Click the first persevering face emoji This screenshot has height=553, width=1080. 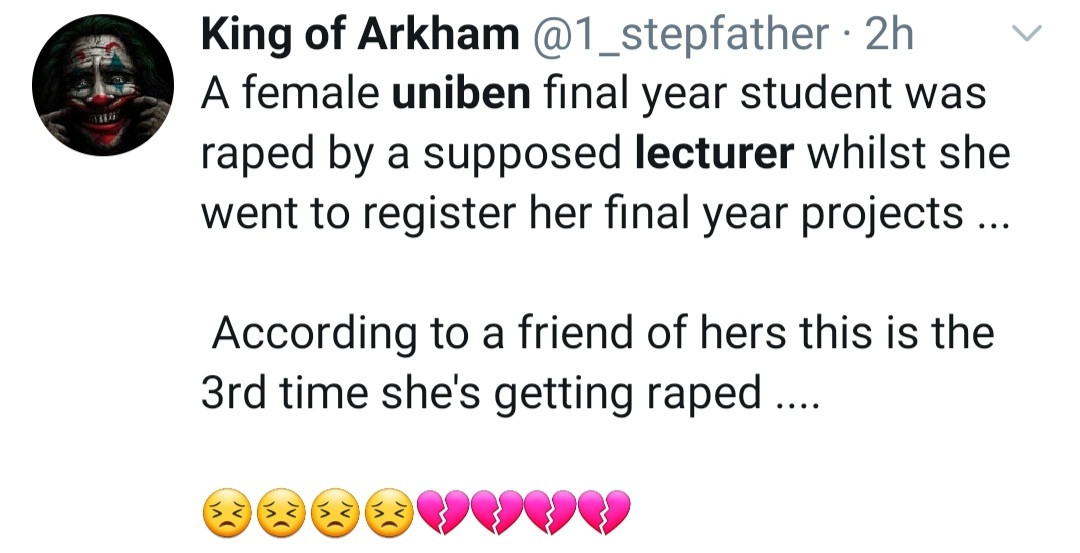click(228, 511)
